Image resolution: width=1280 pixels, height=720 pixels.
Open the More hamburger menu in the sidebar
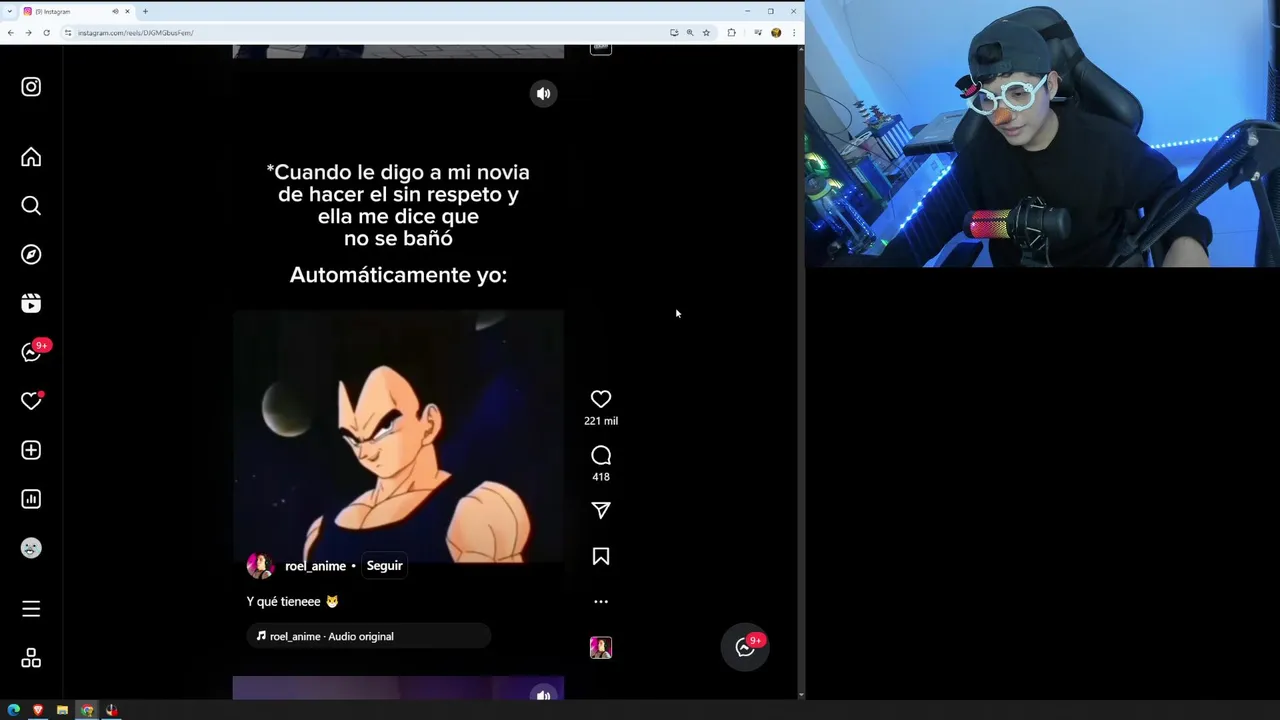[31, 609]
